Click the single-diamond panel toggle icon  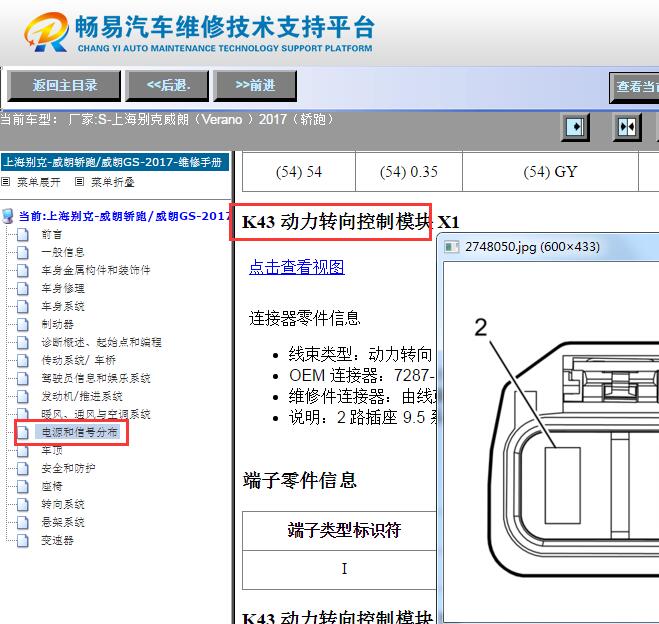pos(575,127)
